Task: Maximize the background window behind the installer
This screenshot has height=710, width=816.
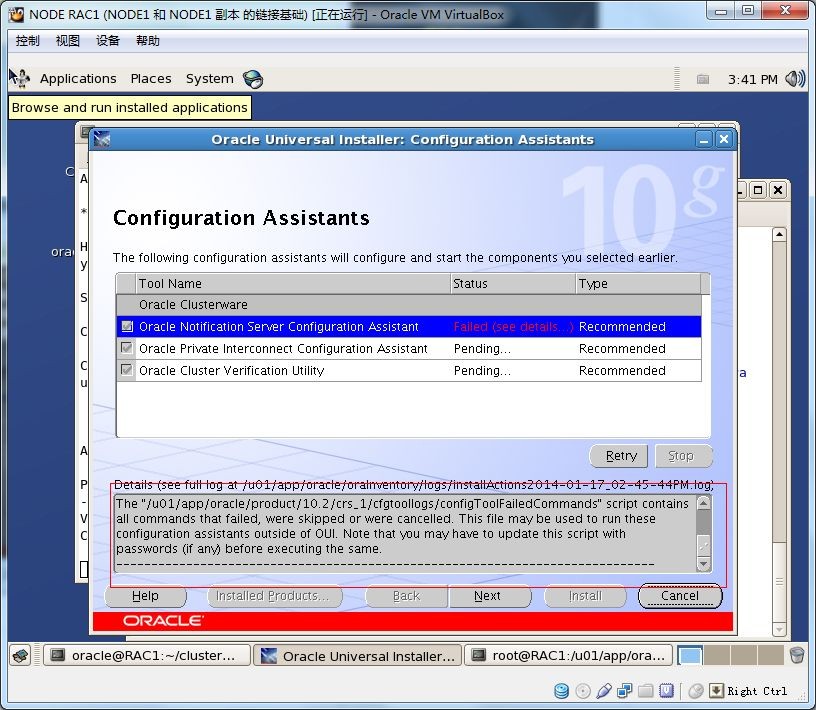Action: coord(758,190)
